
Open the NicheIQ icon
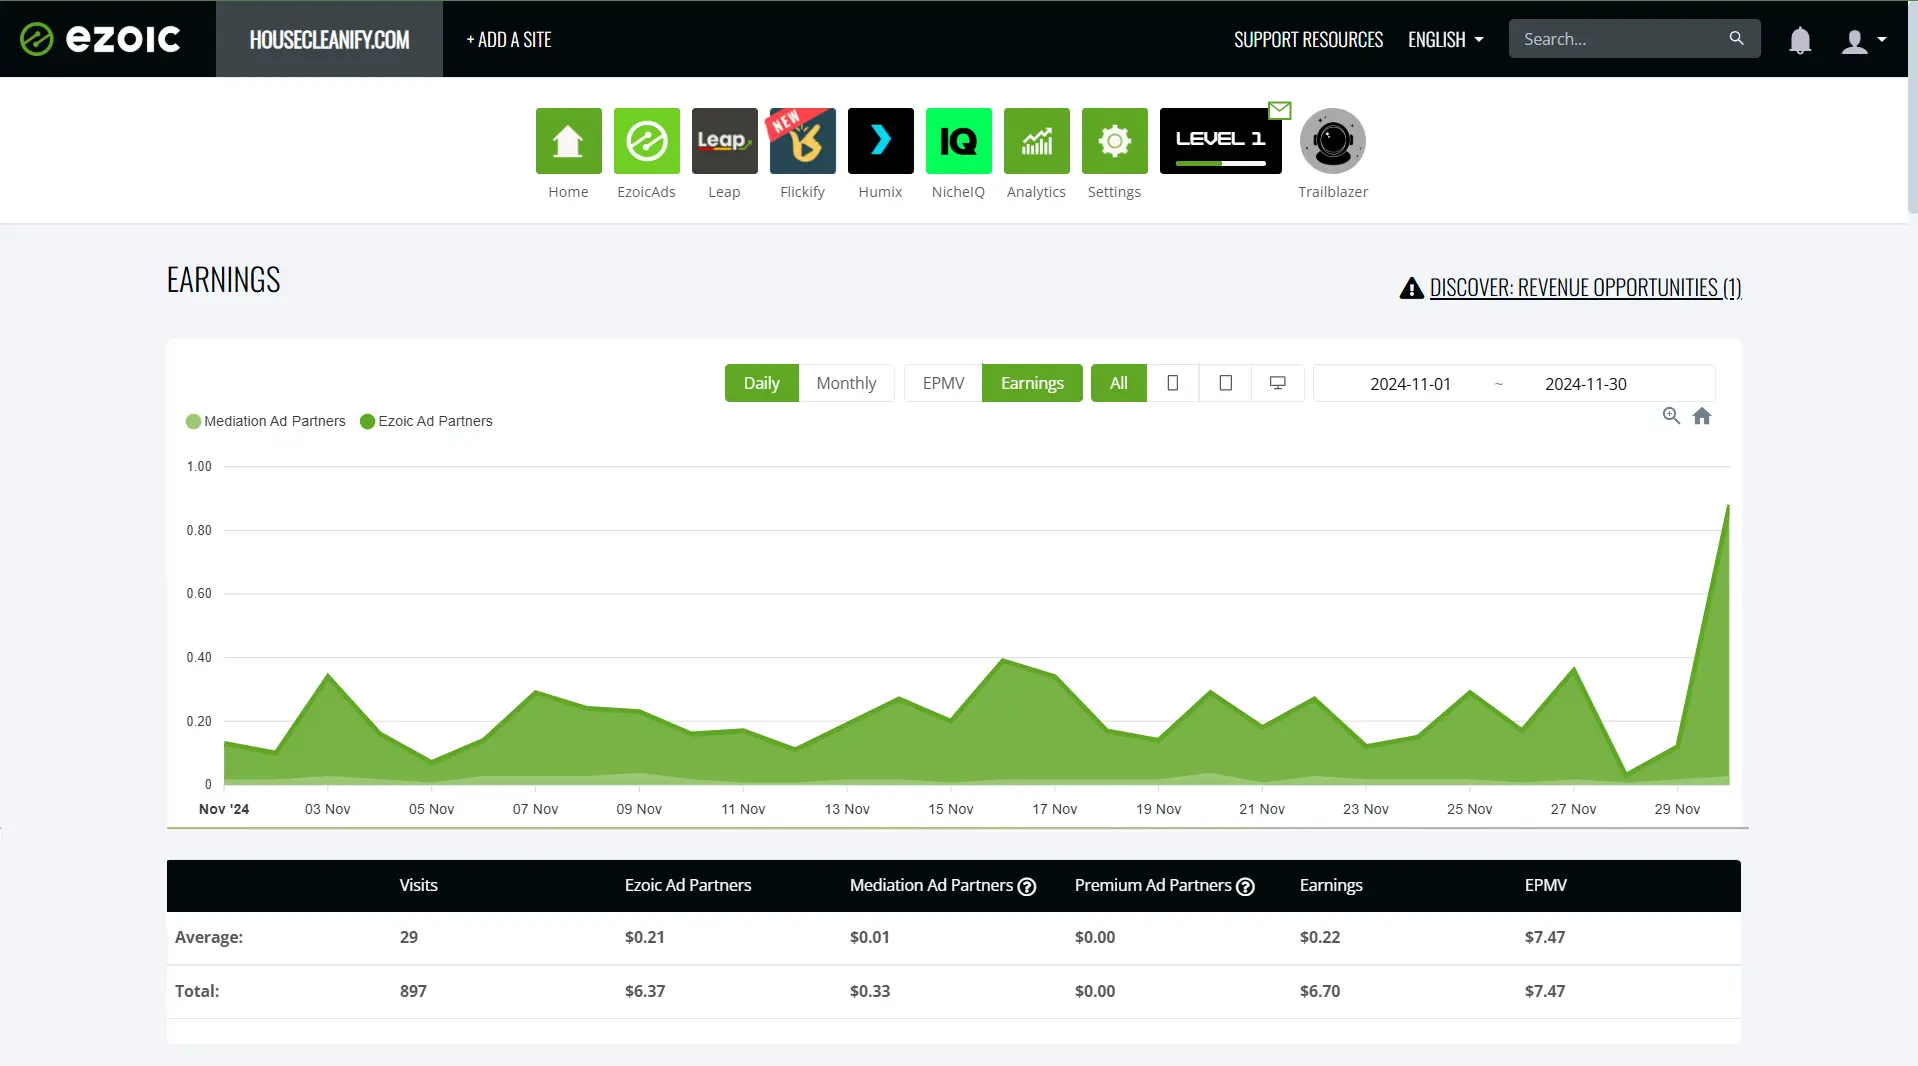coord(958,141)
